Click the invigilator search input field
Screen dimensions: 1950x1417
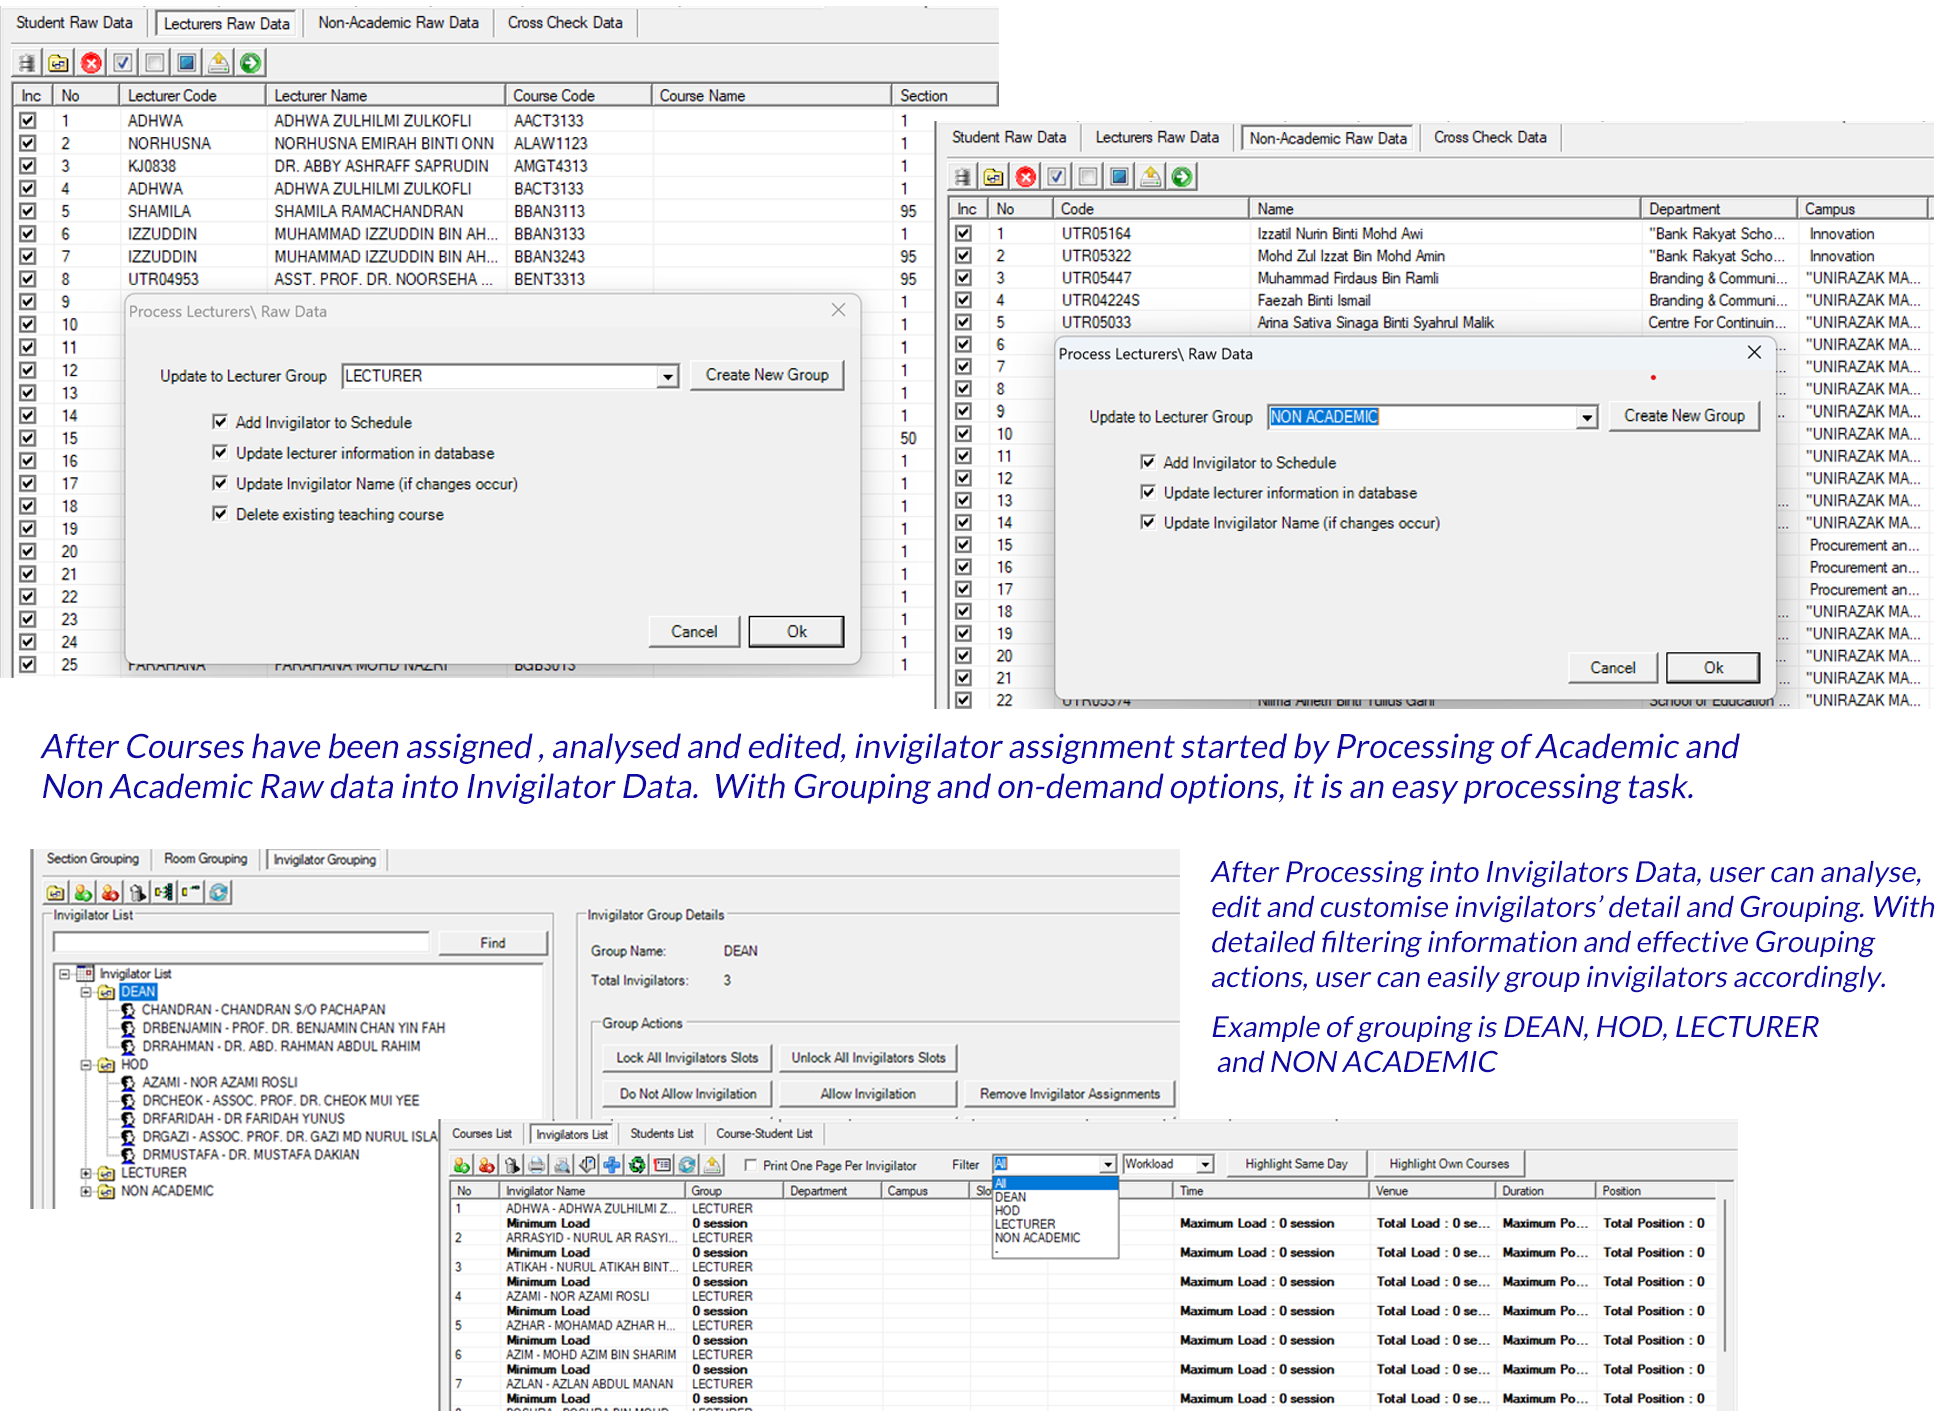tap(240, 942)
